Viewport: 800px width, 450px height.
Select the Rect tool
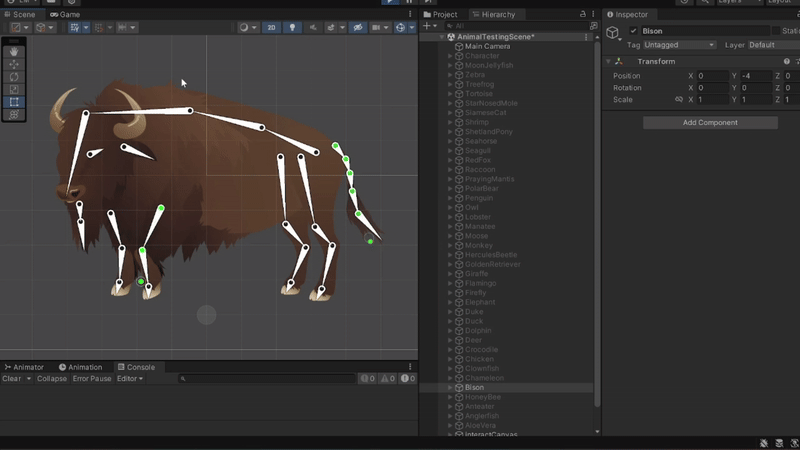(14, 102)
